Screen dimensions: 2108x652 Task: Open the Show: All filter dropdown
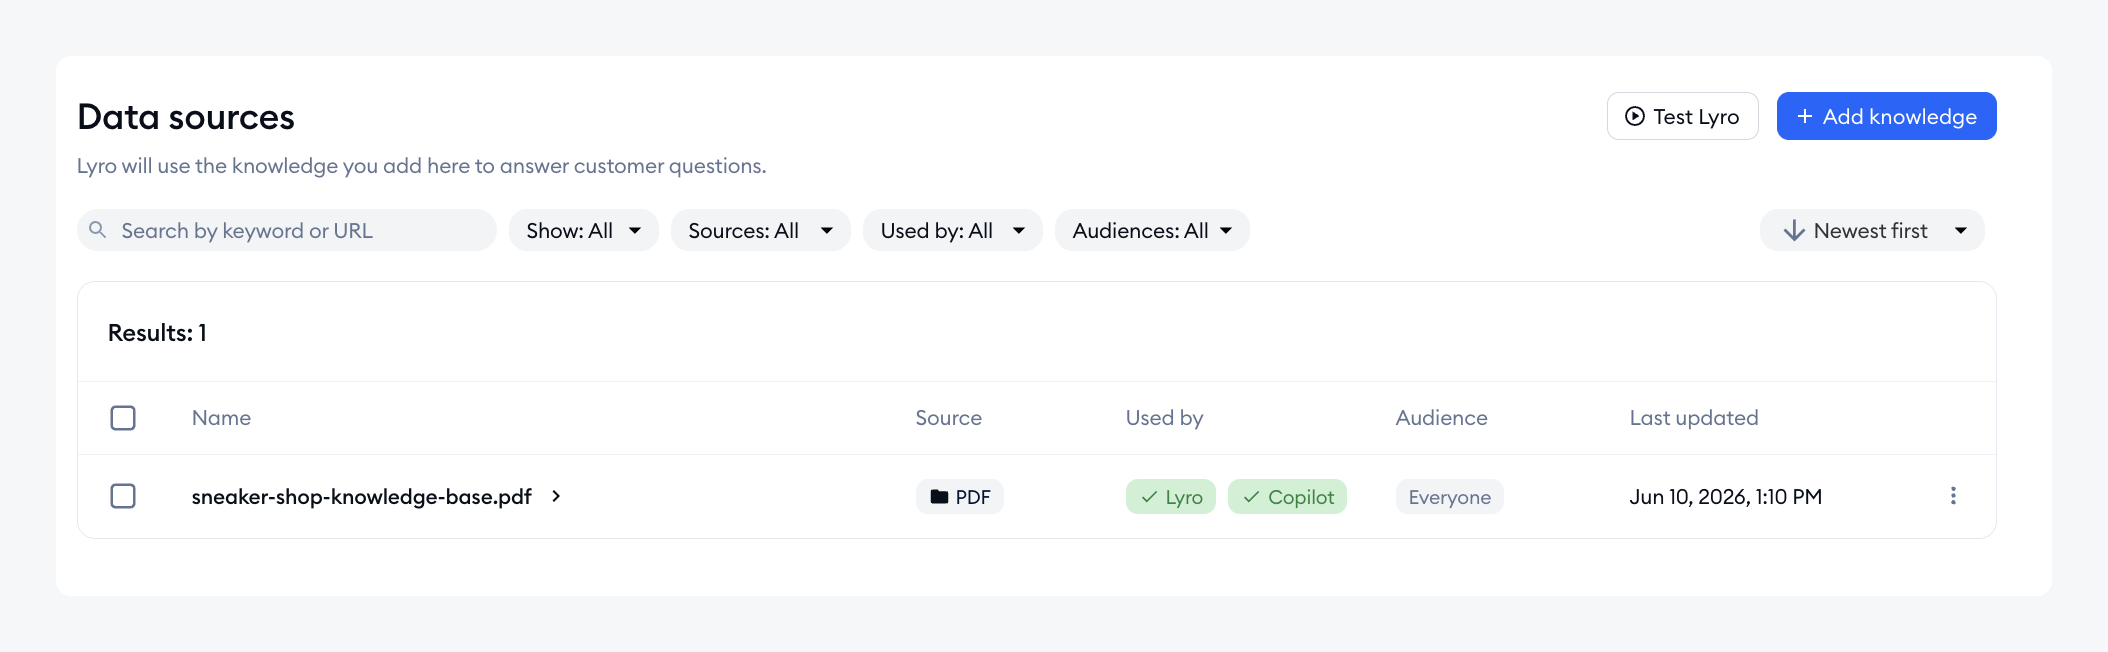pos(584,230)
